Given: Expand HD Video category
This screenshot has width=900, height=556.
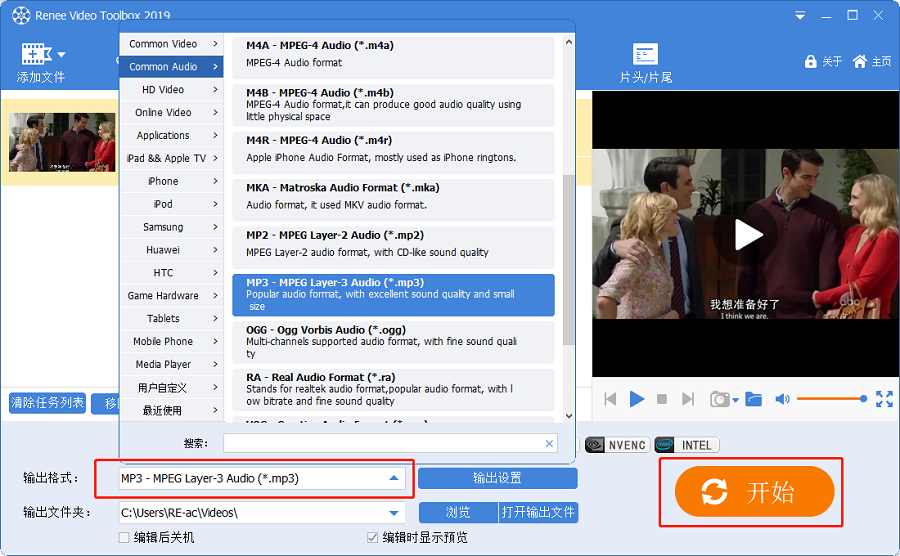Looking at the screenshot, I should [171, 90].
